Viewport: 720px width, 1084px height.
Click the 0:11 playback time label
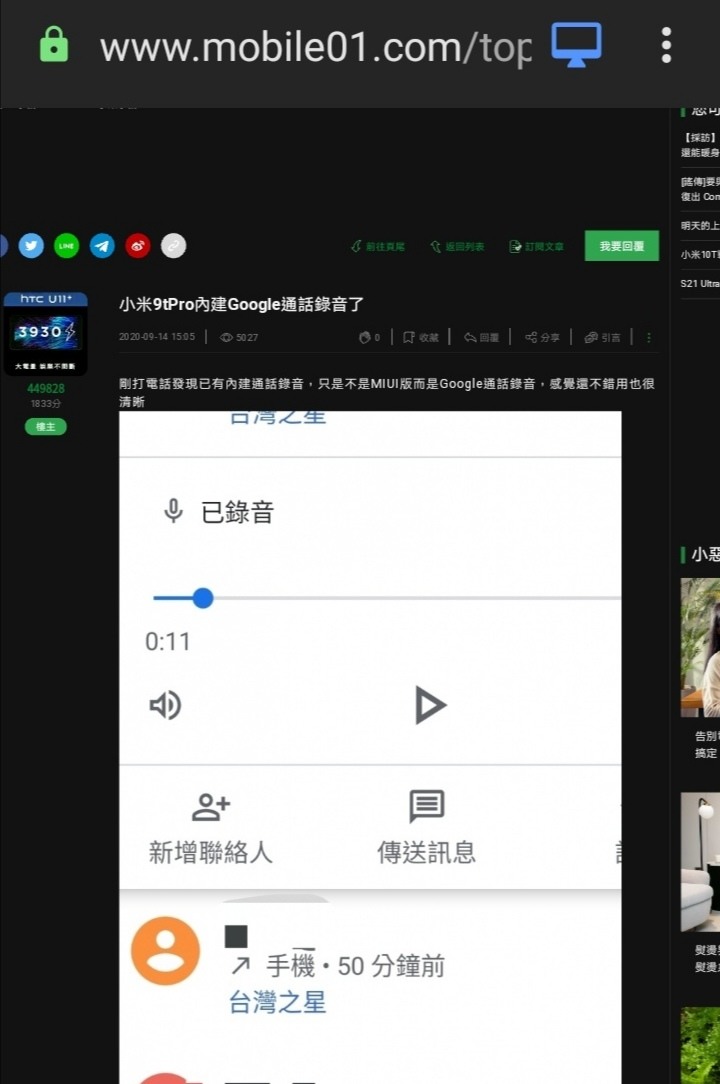[x=167, y=642]
